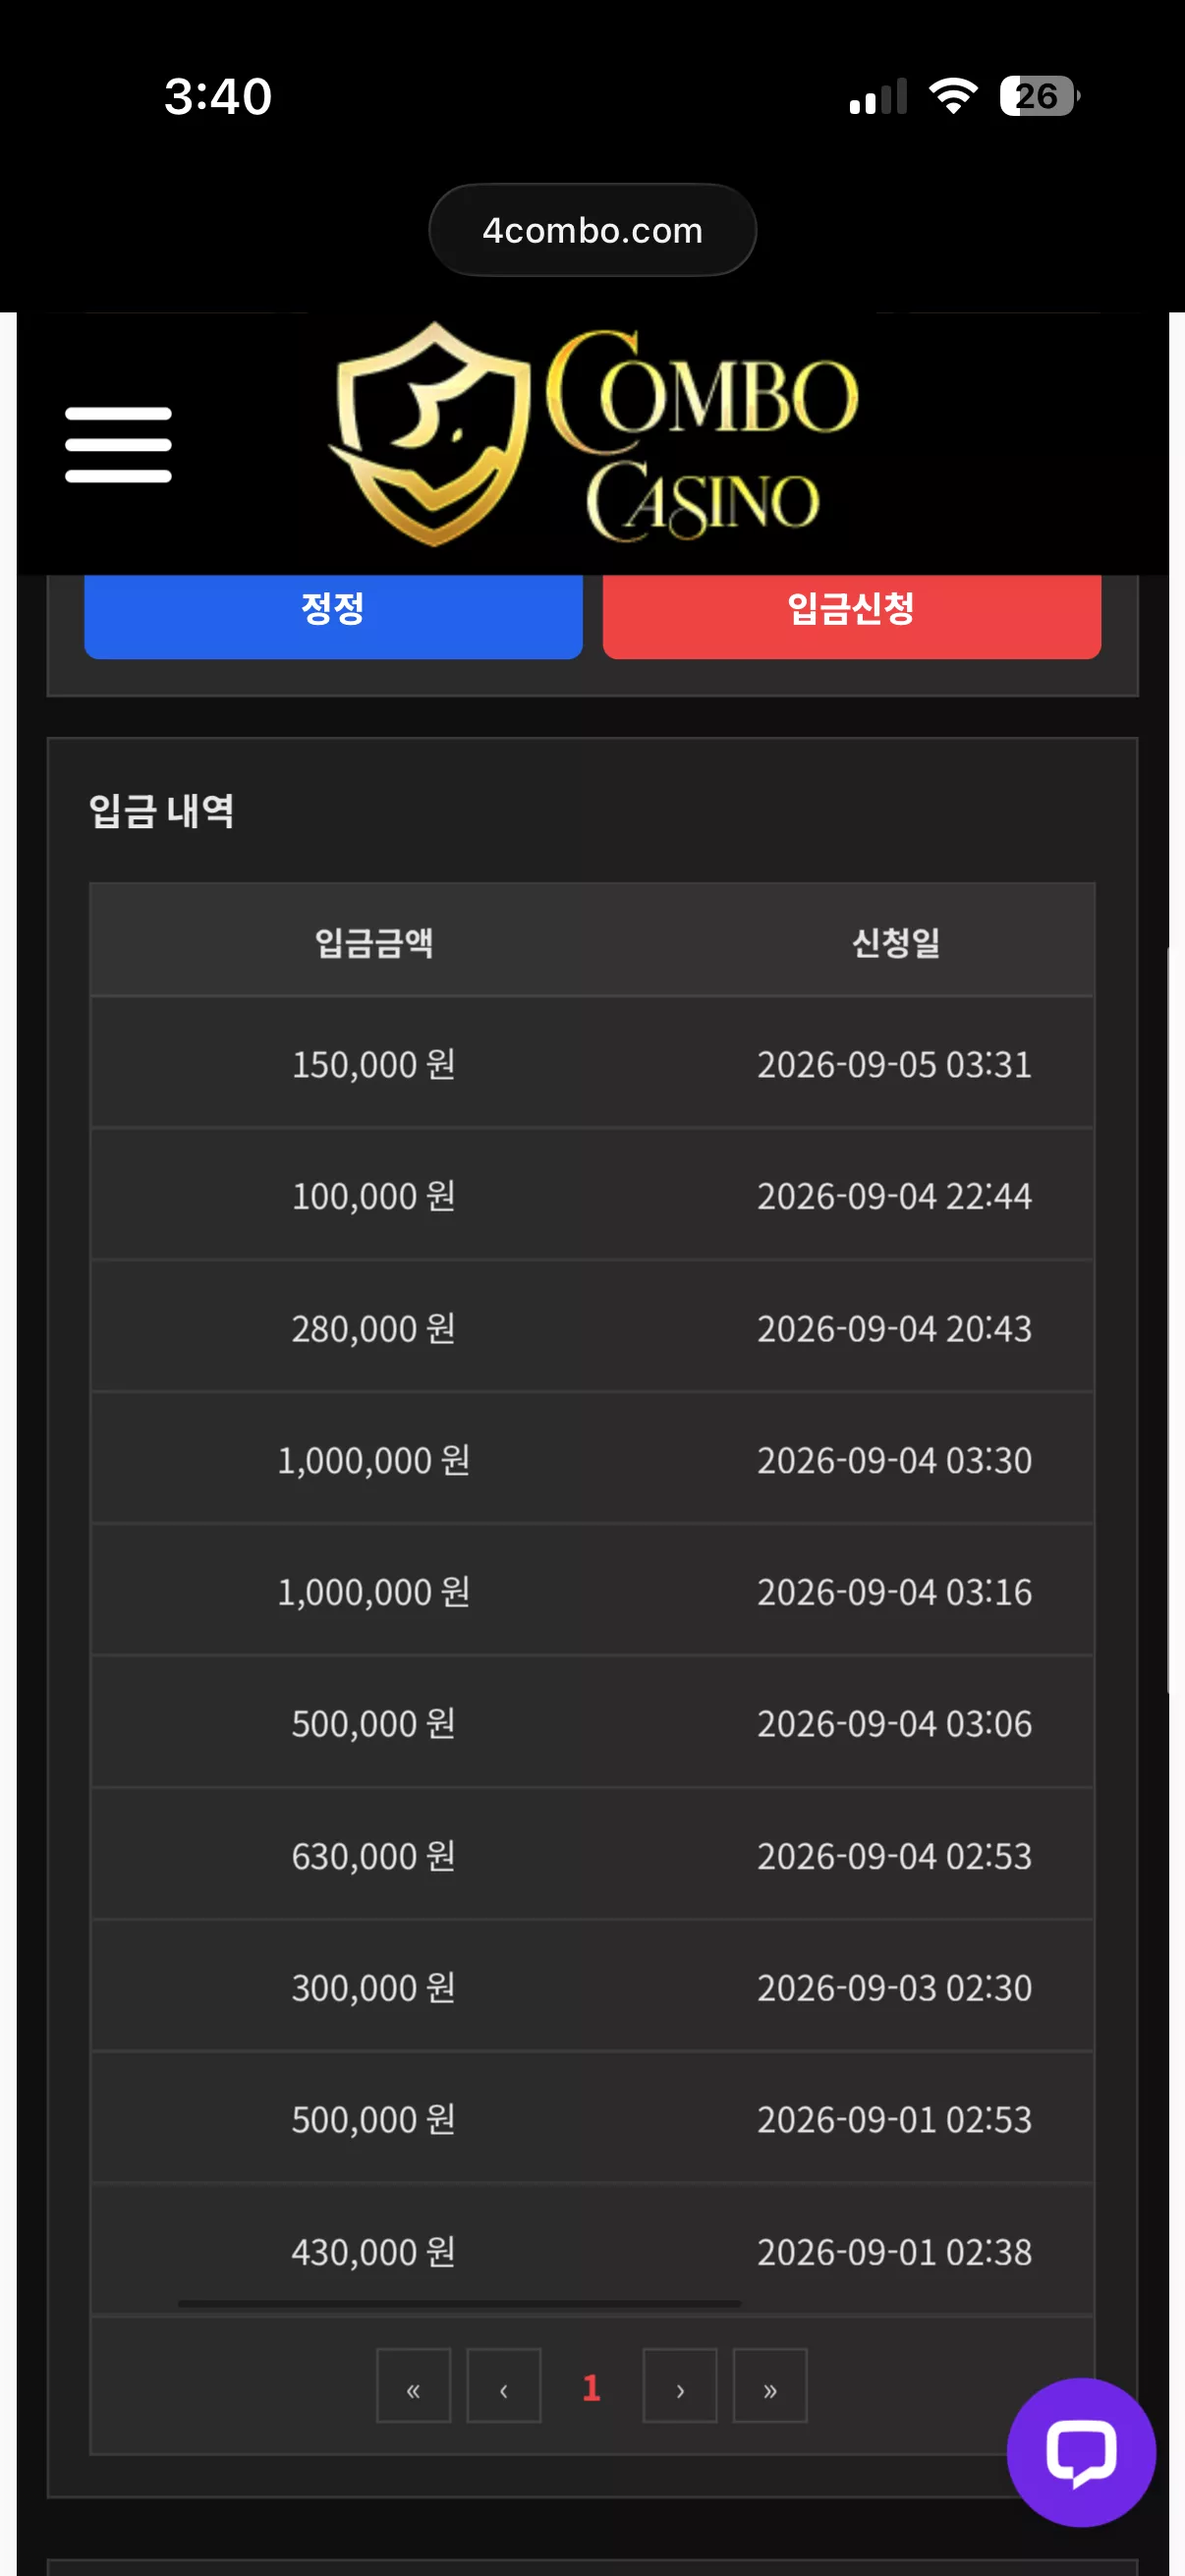The width and height of the screenshot is (1185, 2576).
Task: Click the 입금금액 column header
Action: click(x=374, y=941)
